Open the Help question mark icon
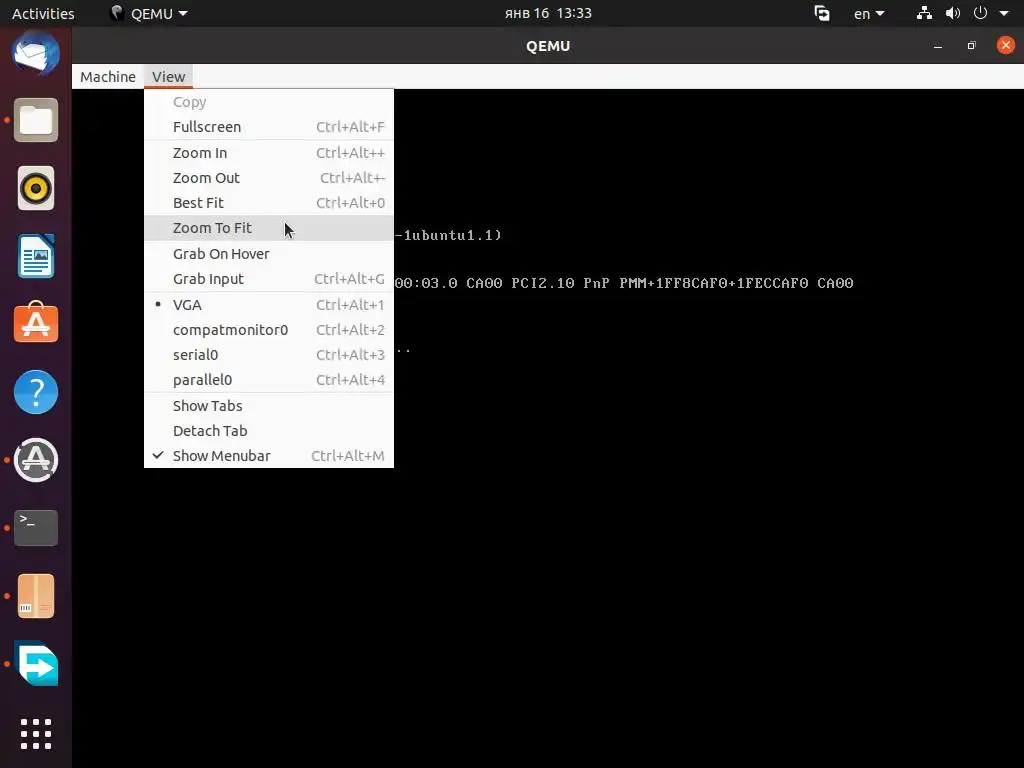Screen dimensions: 1024x768 point(36,392)
